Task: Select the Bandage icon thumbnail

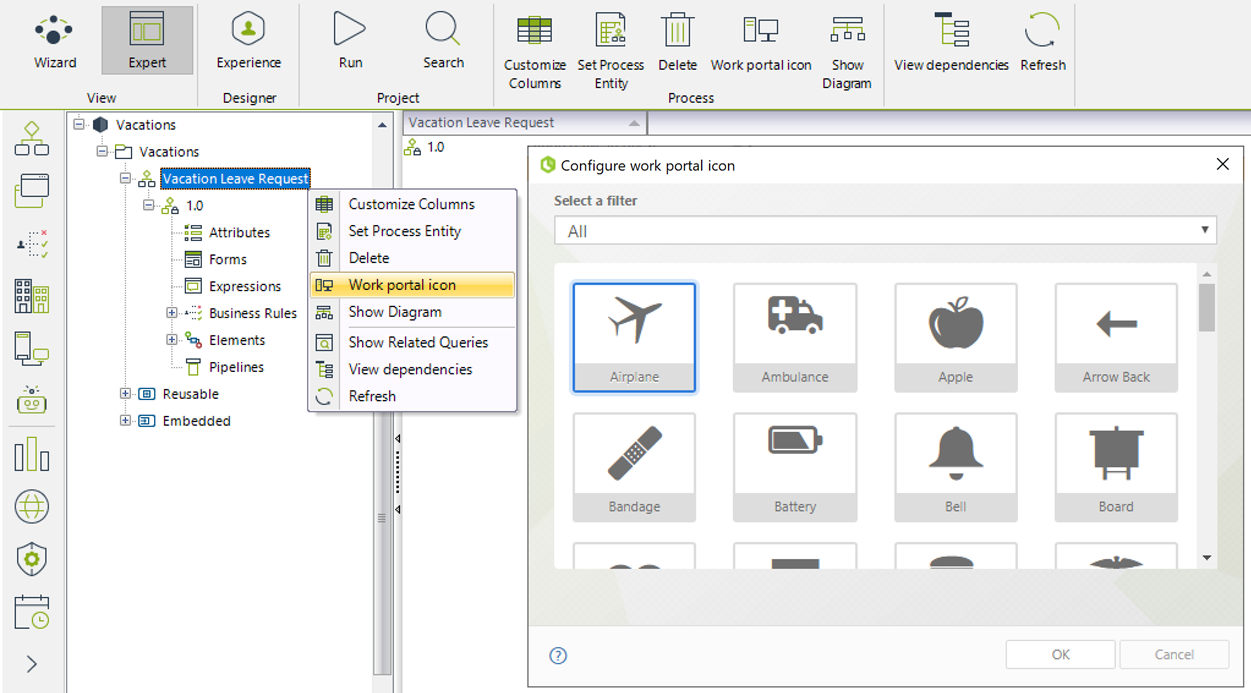Action: [x=634, y=467]
